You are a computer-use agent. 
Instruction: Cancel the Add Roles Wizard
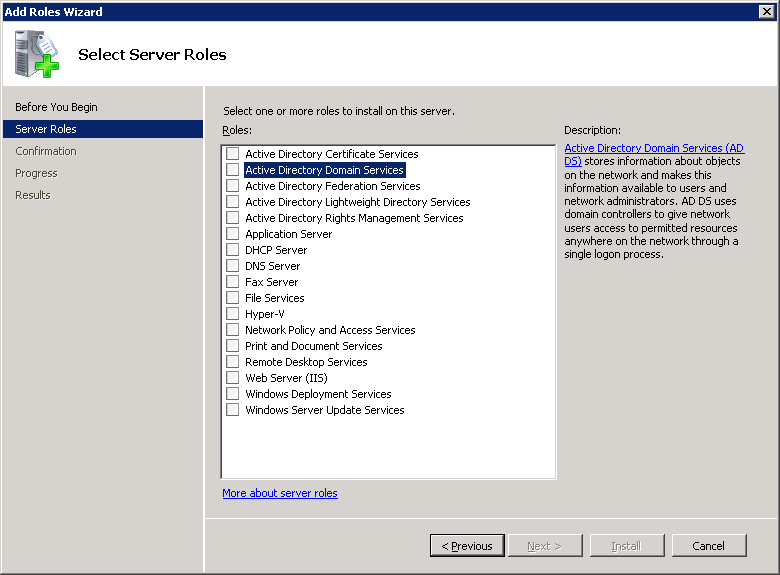(709, 546)
